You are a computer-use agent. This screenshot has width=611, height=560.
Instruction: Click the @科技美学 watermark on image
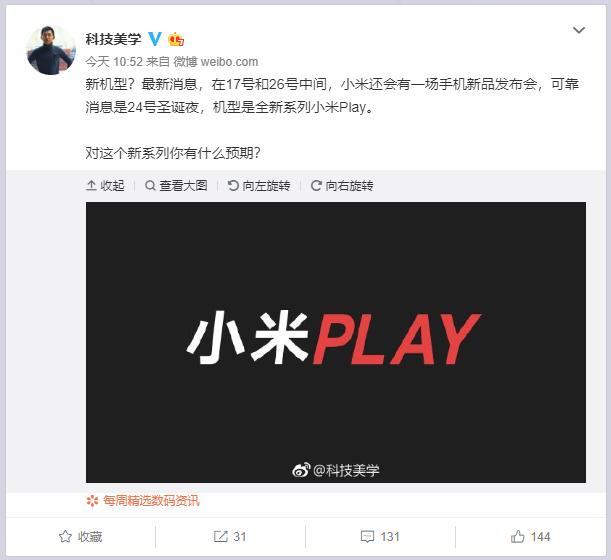click(336, 470)
